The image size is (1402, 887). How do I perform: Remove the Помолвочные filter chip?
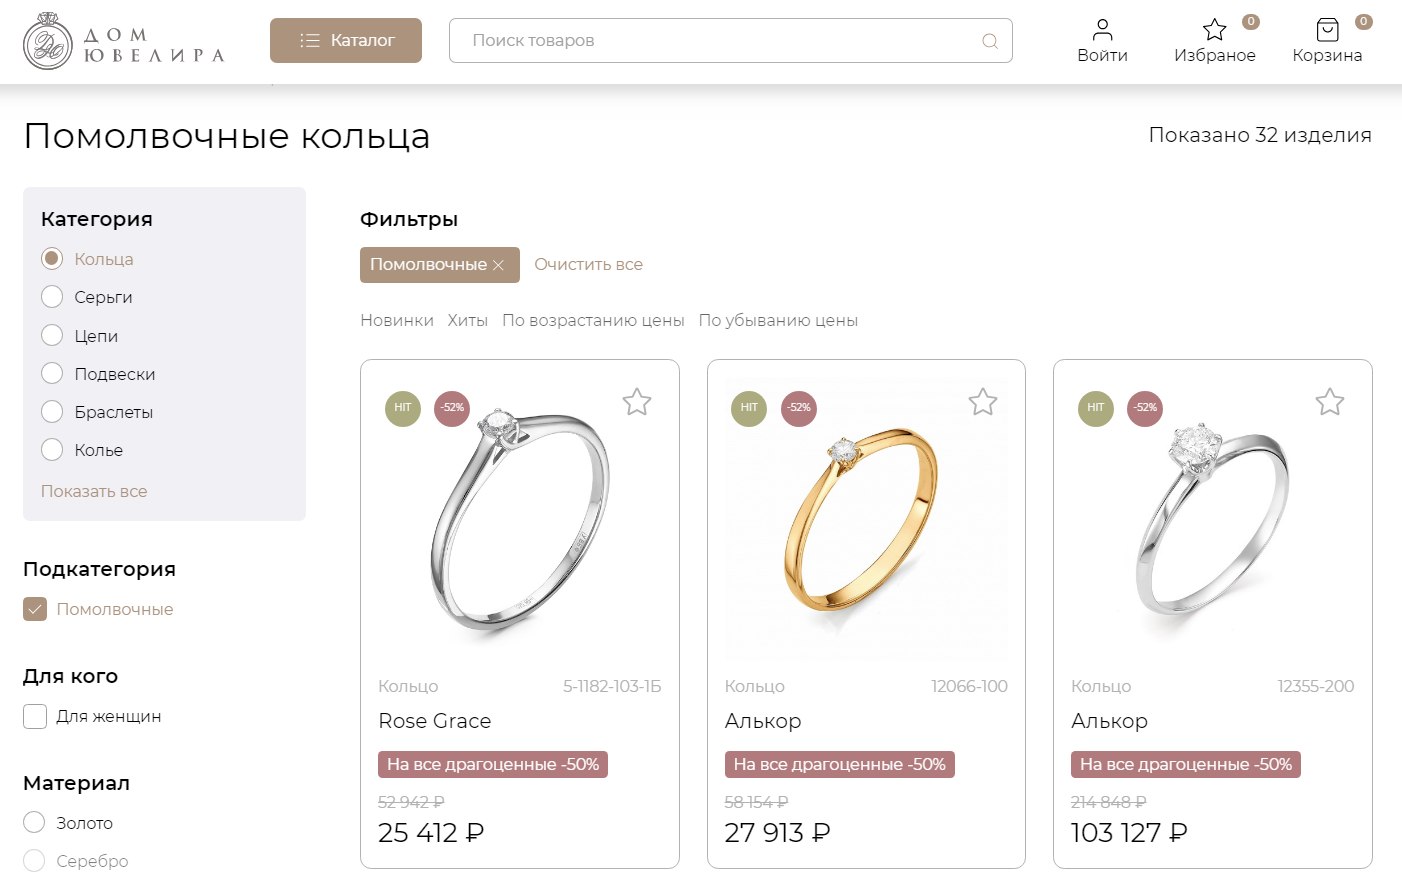tap(498, 265)
